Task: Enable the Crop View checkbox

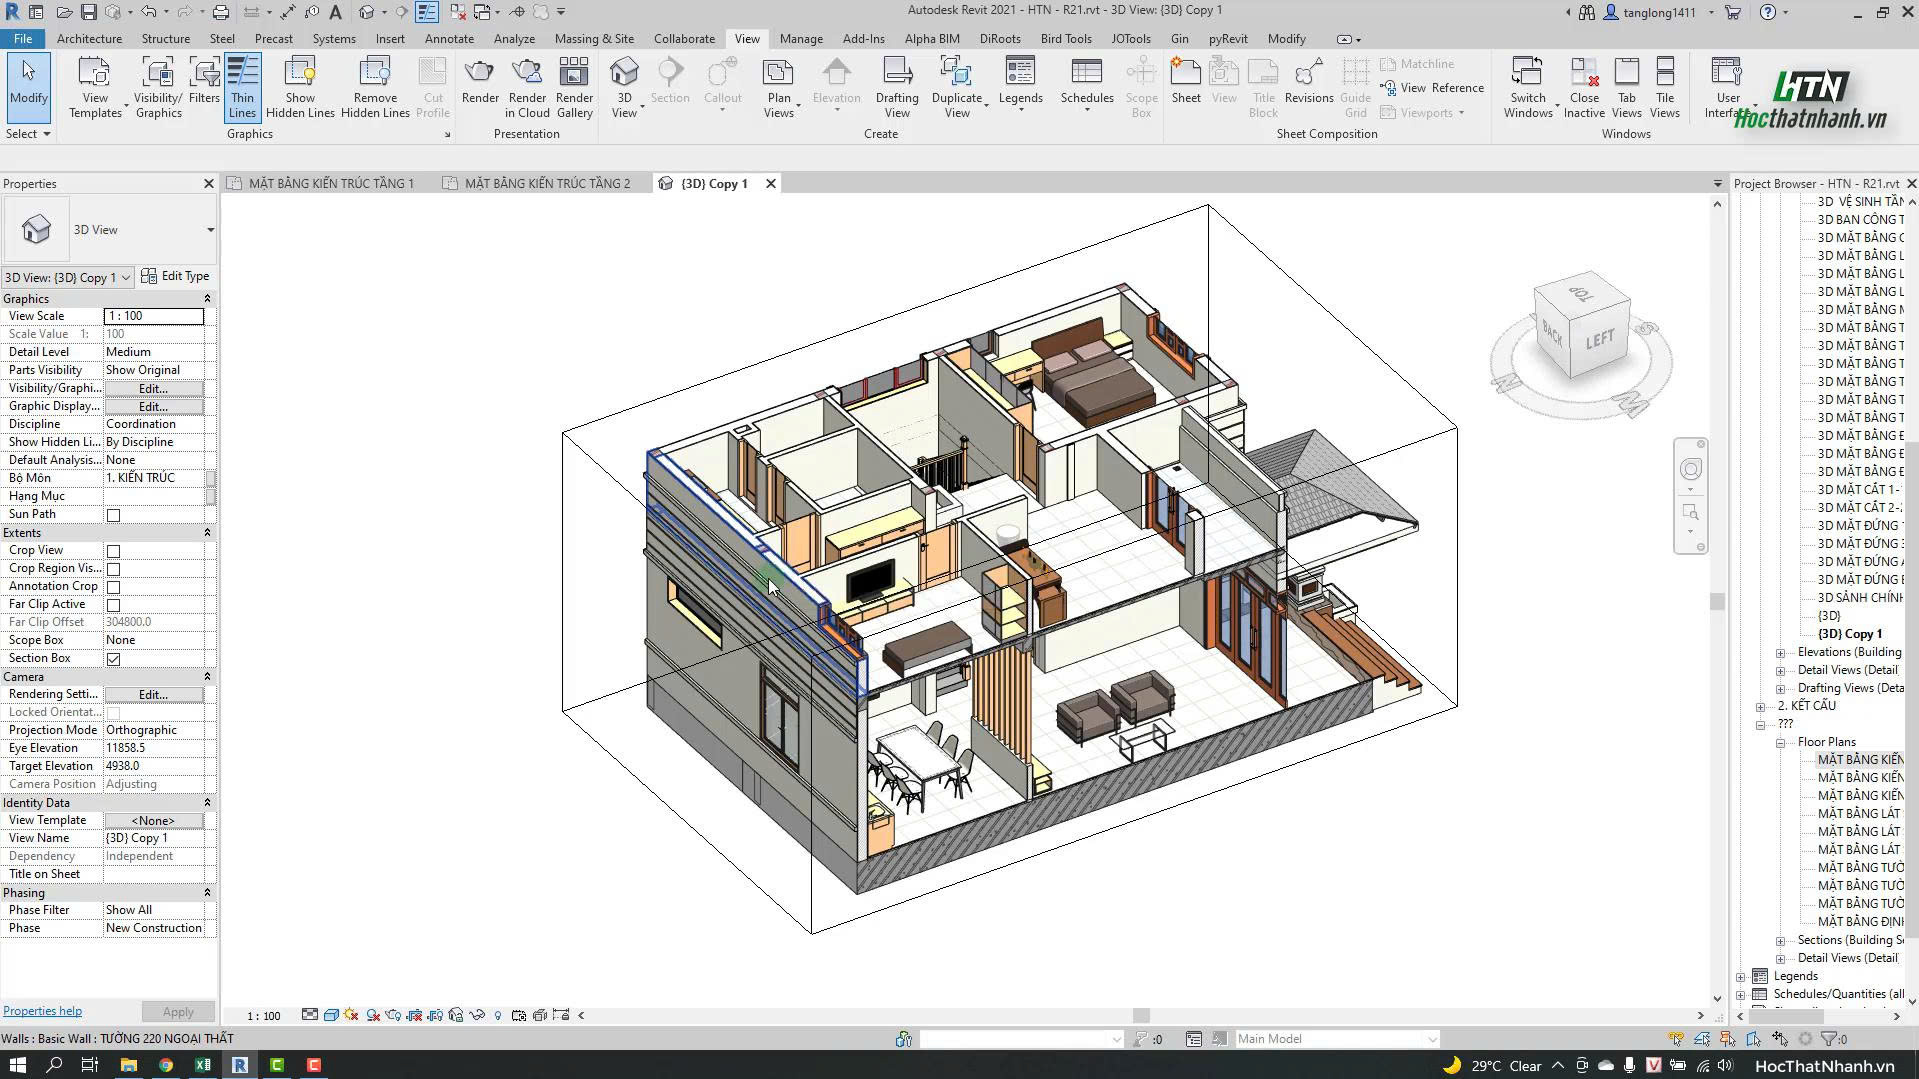Action: (113, 551)
